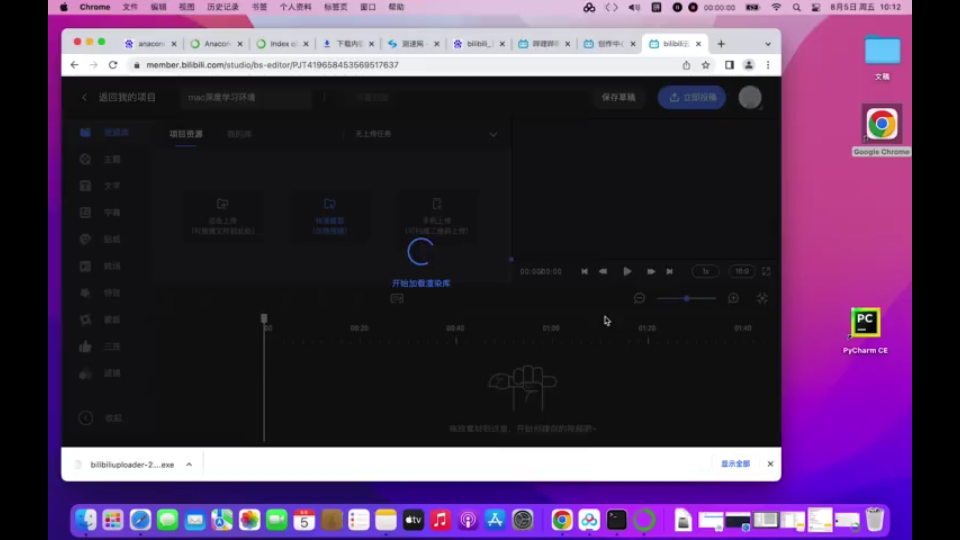Go back using Chrome's back arrow
This screenshot has width=960, height=540.
[74, 65]
